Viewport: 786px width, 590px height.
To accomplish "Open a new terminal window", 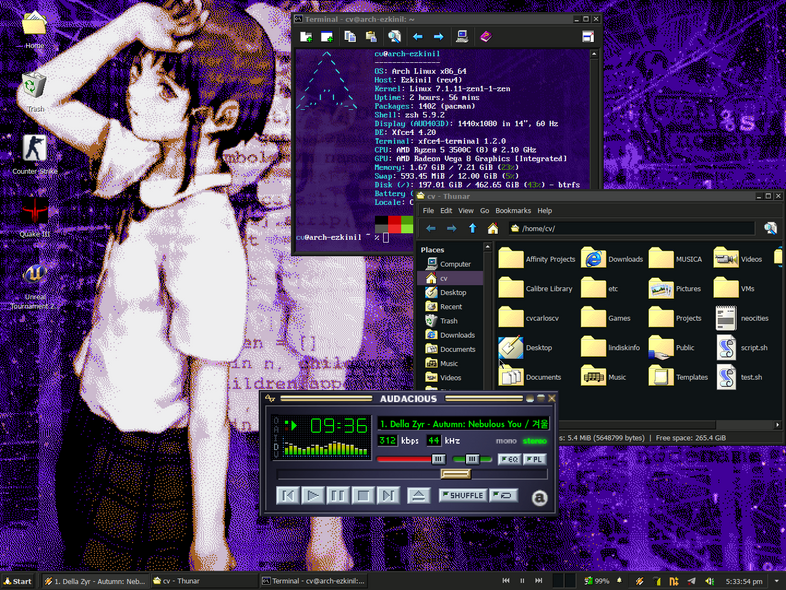I will coord(327,37).
